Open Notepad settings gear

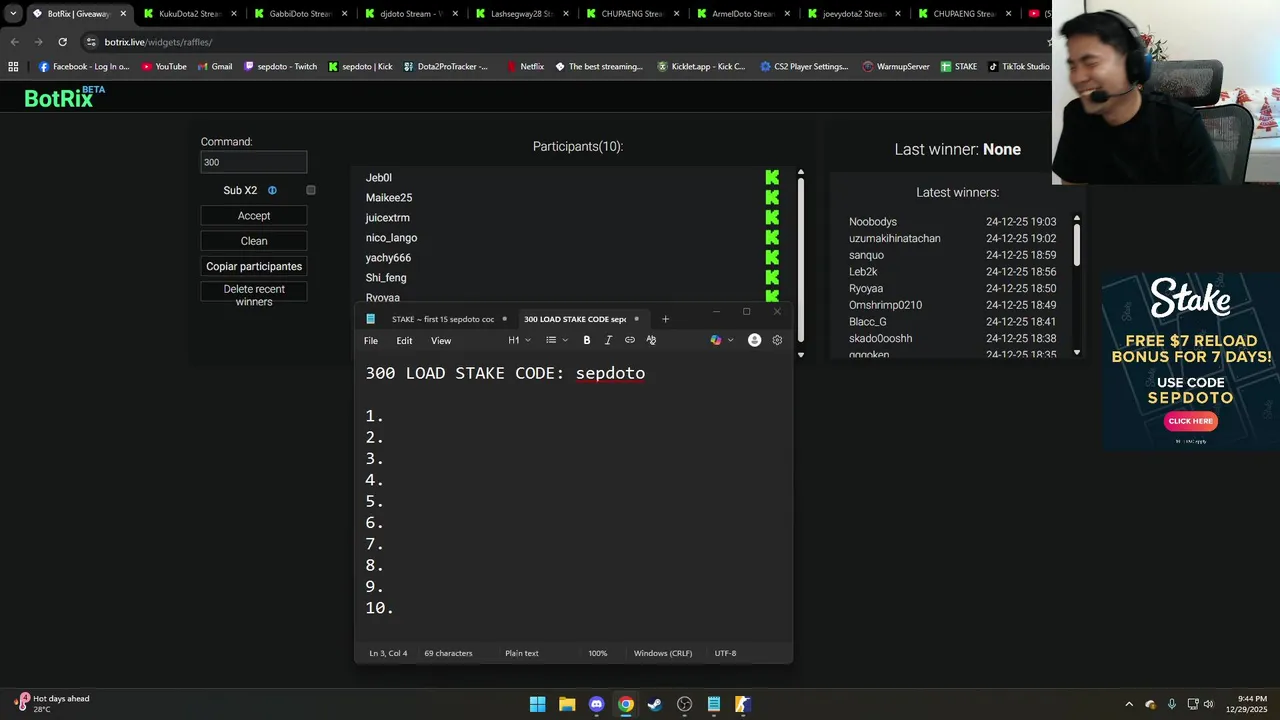tap(777, 340)
